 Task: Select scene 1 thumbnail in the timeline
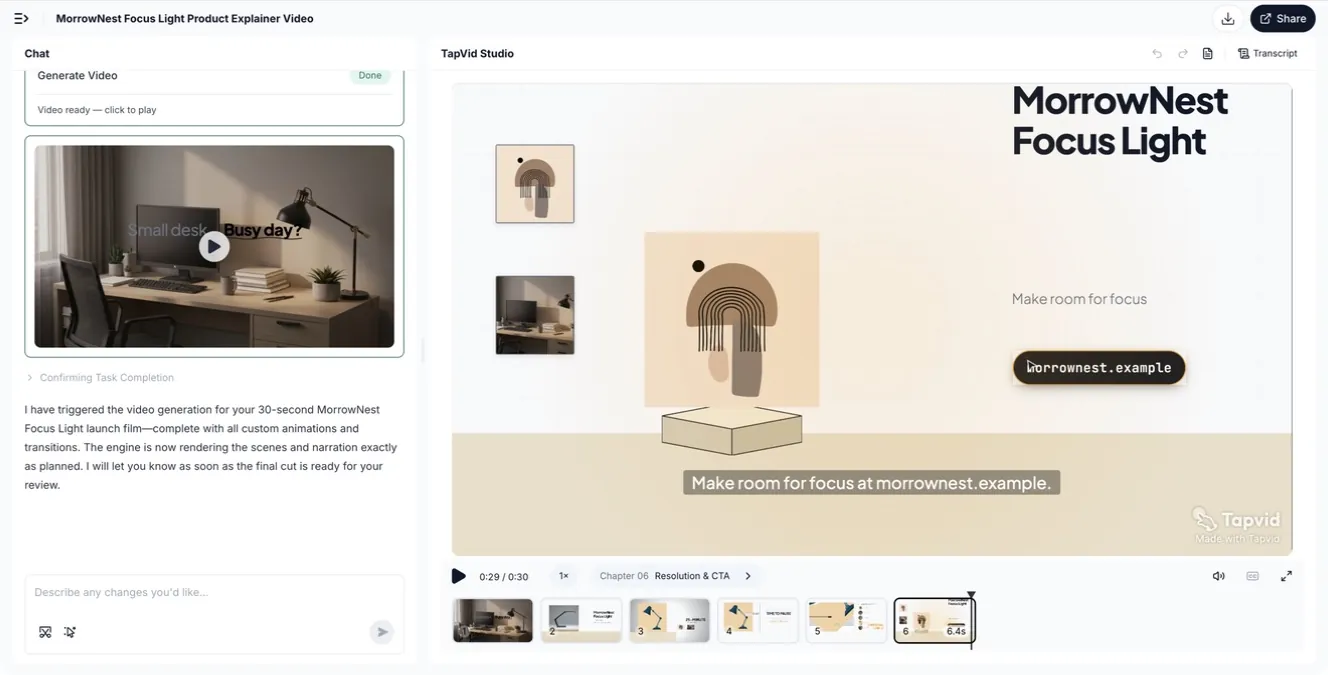click(x=493, y=620)
